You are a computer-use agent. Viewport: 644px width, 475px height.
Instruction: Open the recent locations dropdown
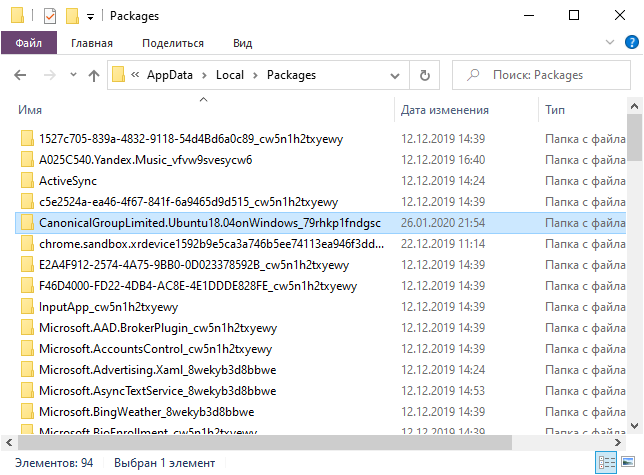74,75
